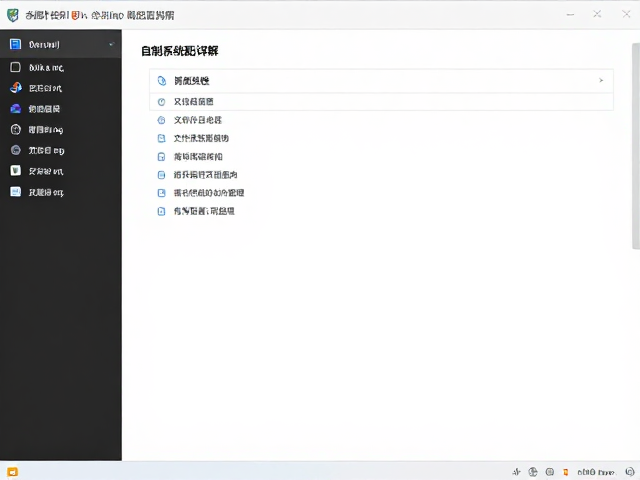Click the document icon of the fourth list row
The image size is (640, 480).
(x=162, y=138)
